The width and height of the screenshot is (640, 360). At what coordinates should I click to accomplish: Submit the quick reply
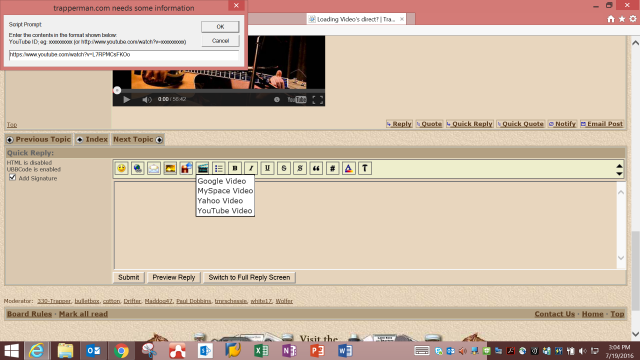click(129, 278)
